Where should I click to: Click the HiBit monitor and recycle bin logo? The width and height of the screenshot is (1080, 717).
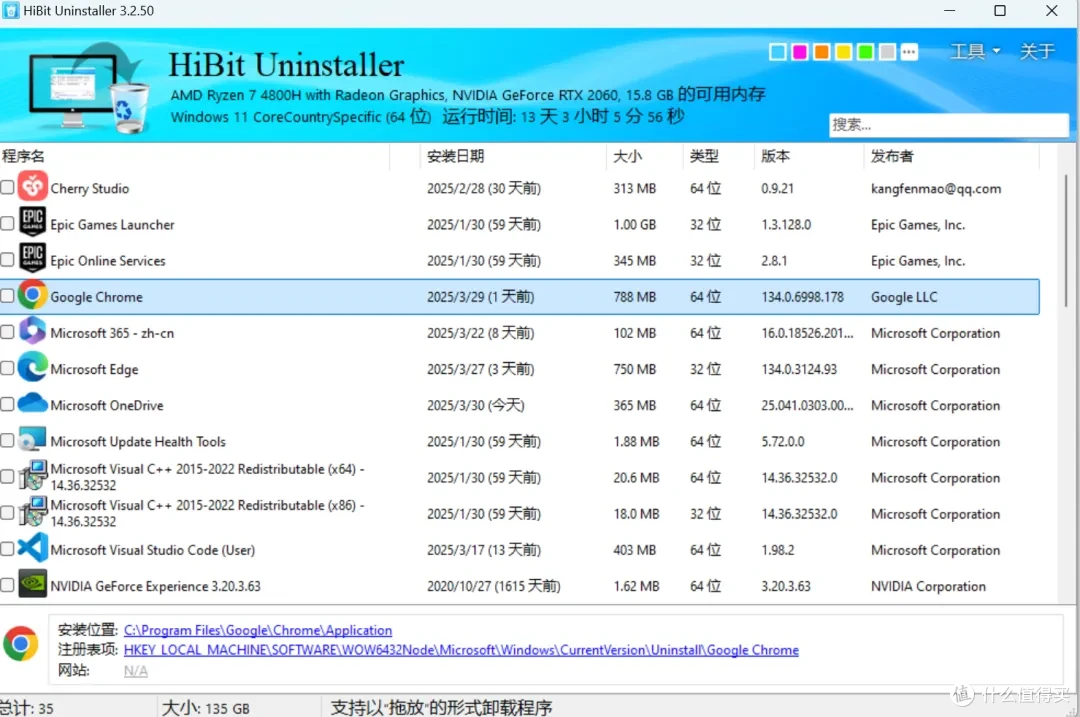click(x=90, y=87)
